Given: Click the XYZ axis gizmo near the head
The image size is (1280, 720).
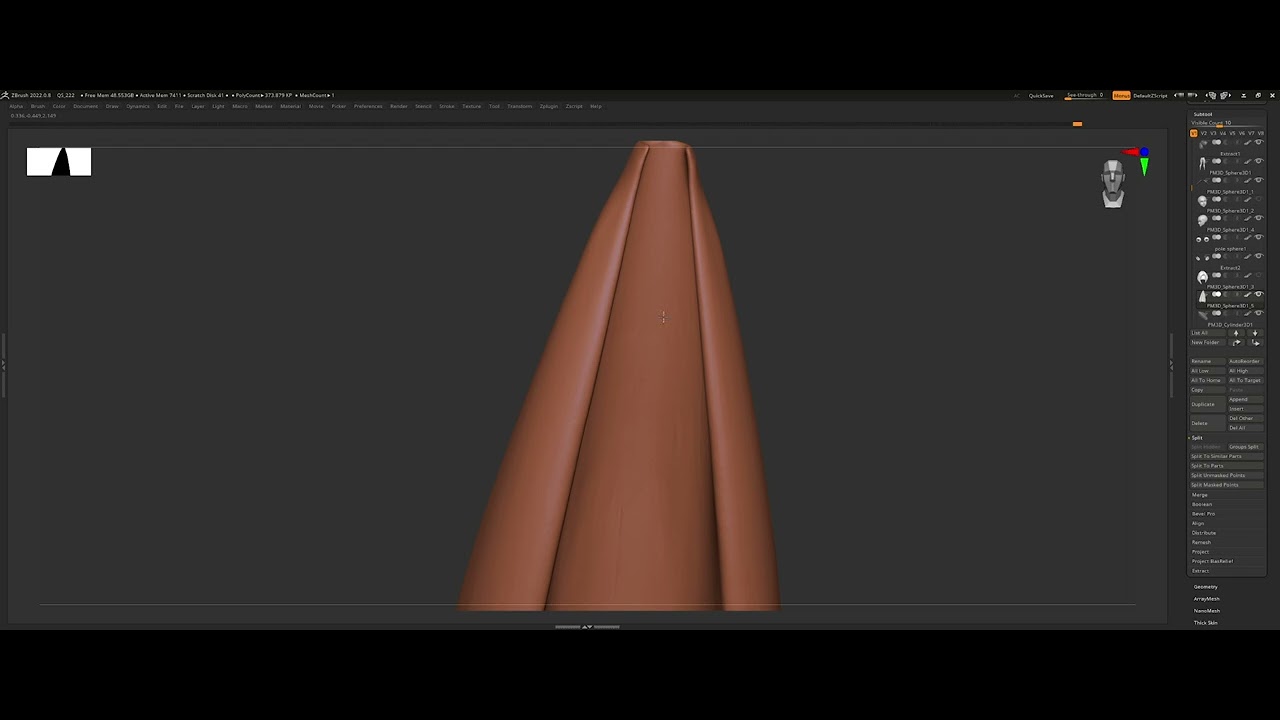Looking at the screenshot, I should [x=1138, y=159].
